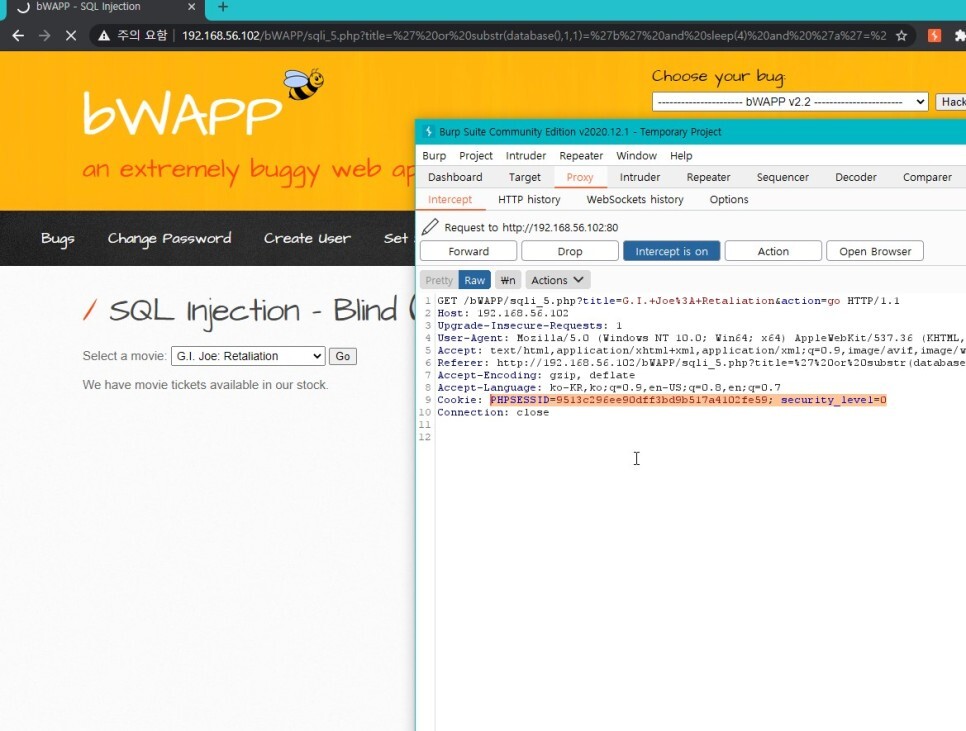Bookmark this page with star icon
This screenshot has height=731, width=966.
[x=901, y=36]
